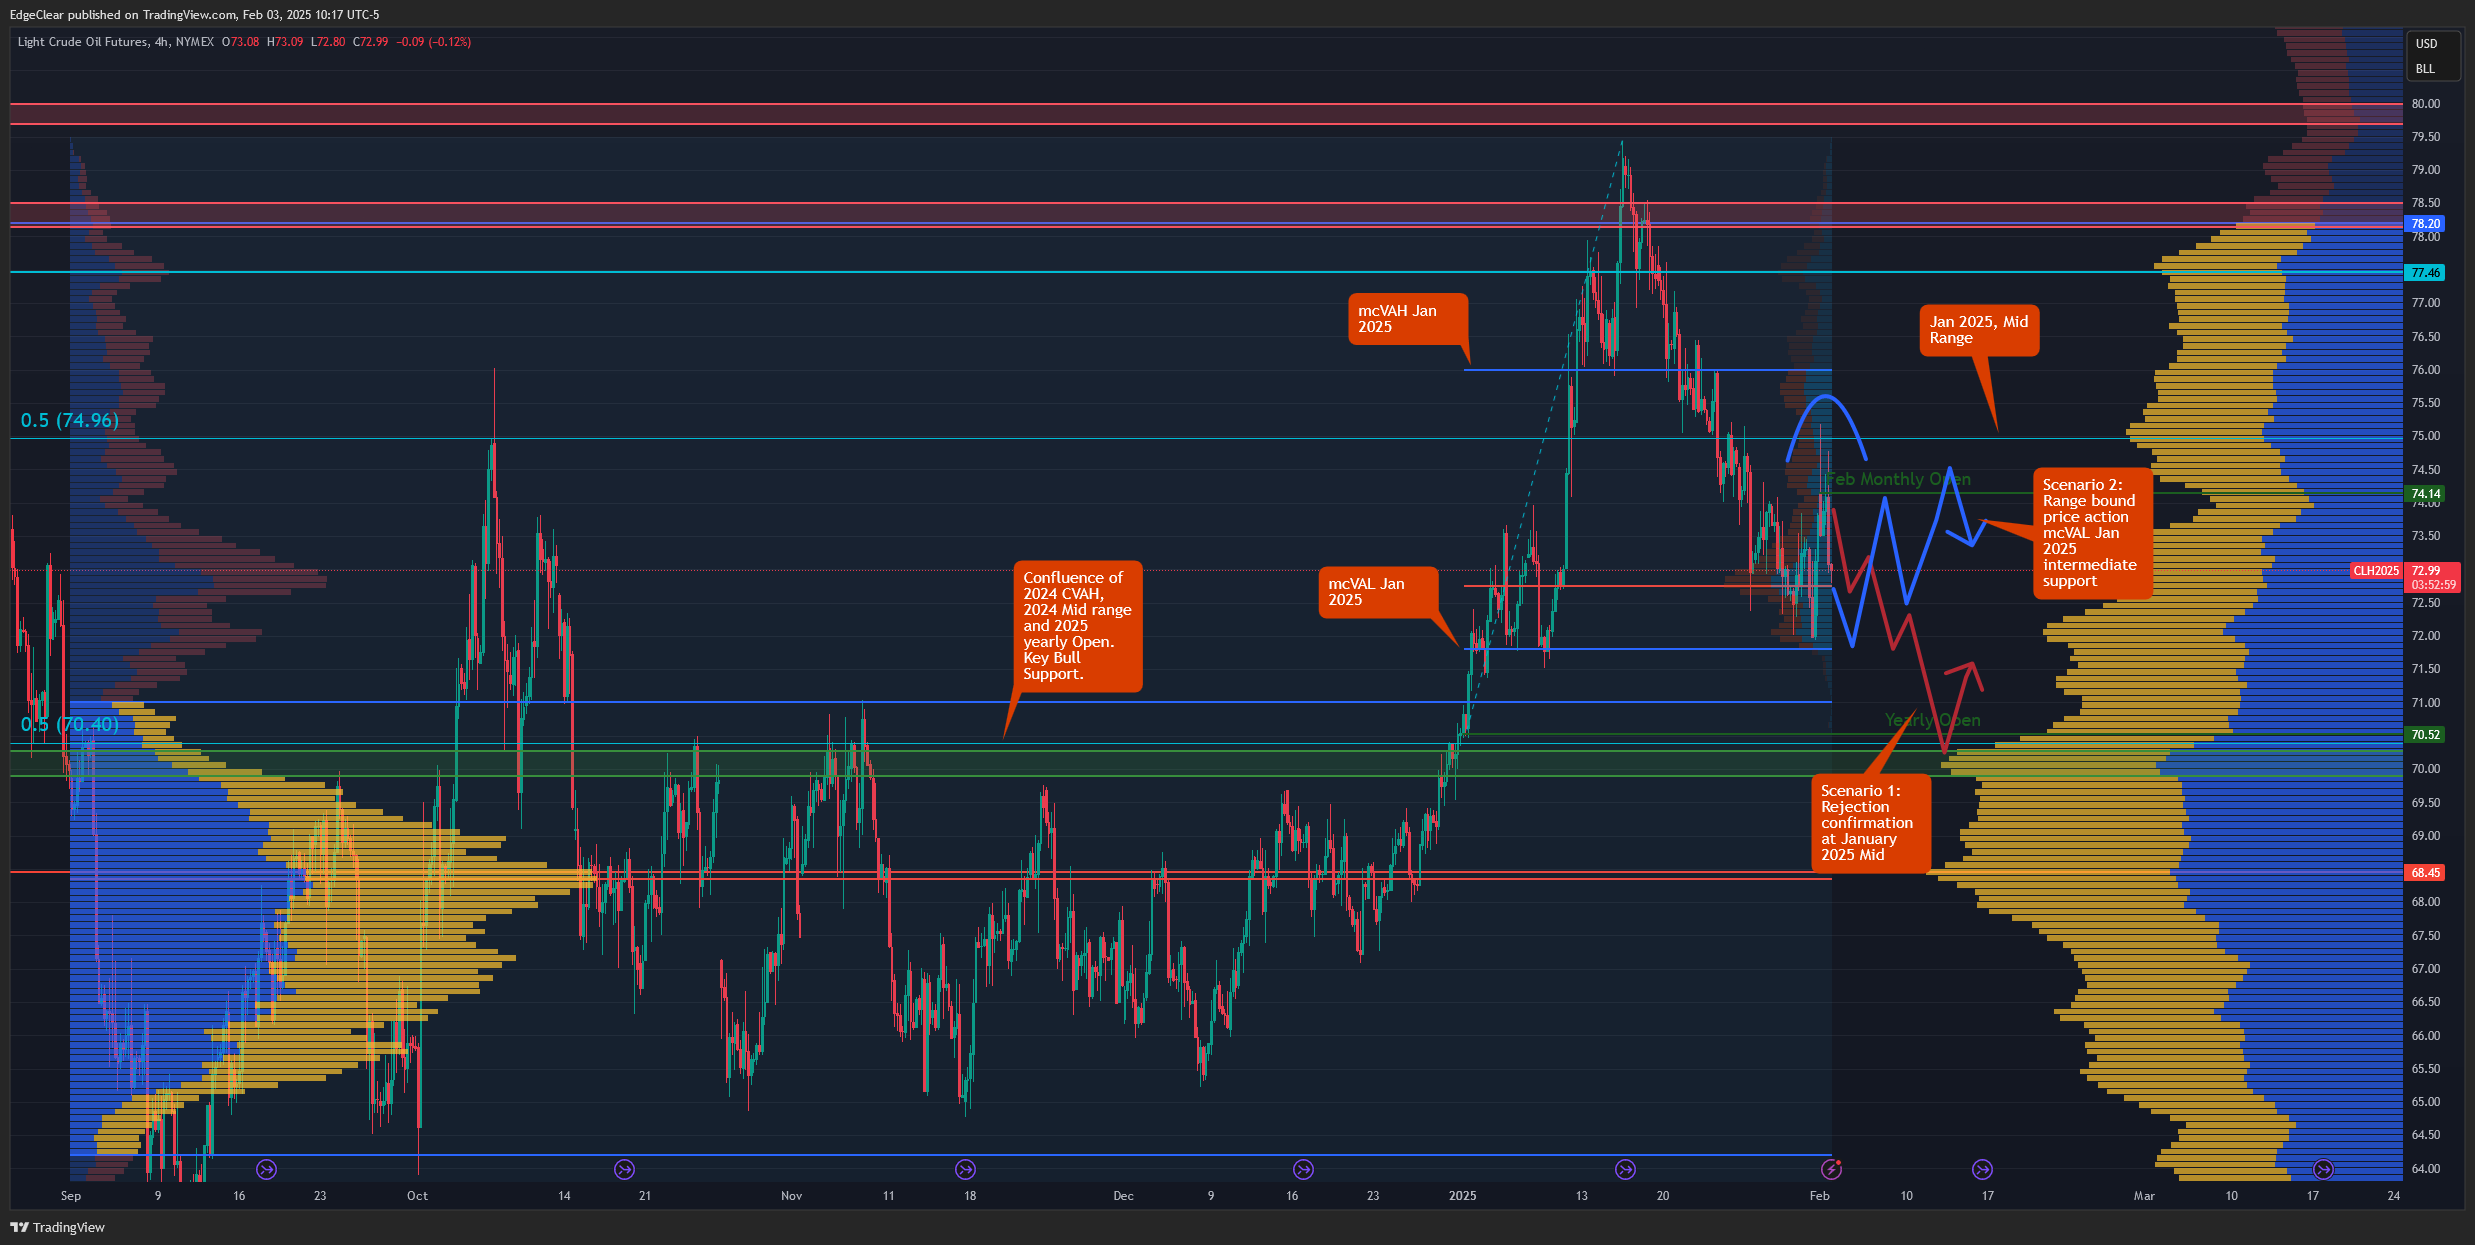
Task: Click the blue 78.20 price label
Action: coord(2425,224)
